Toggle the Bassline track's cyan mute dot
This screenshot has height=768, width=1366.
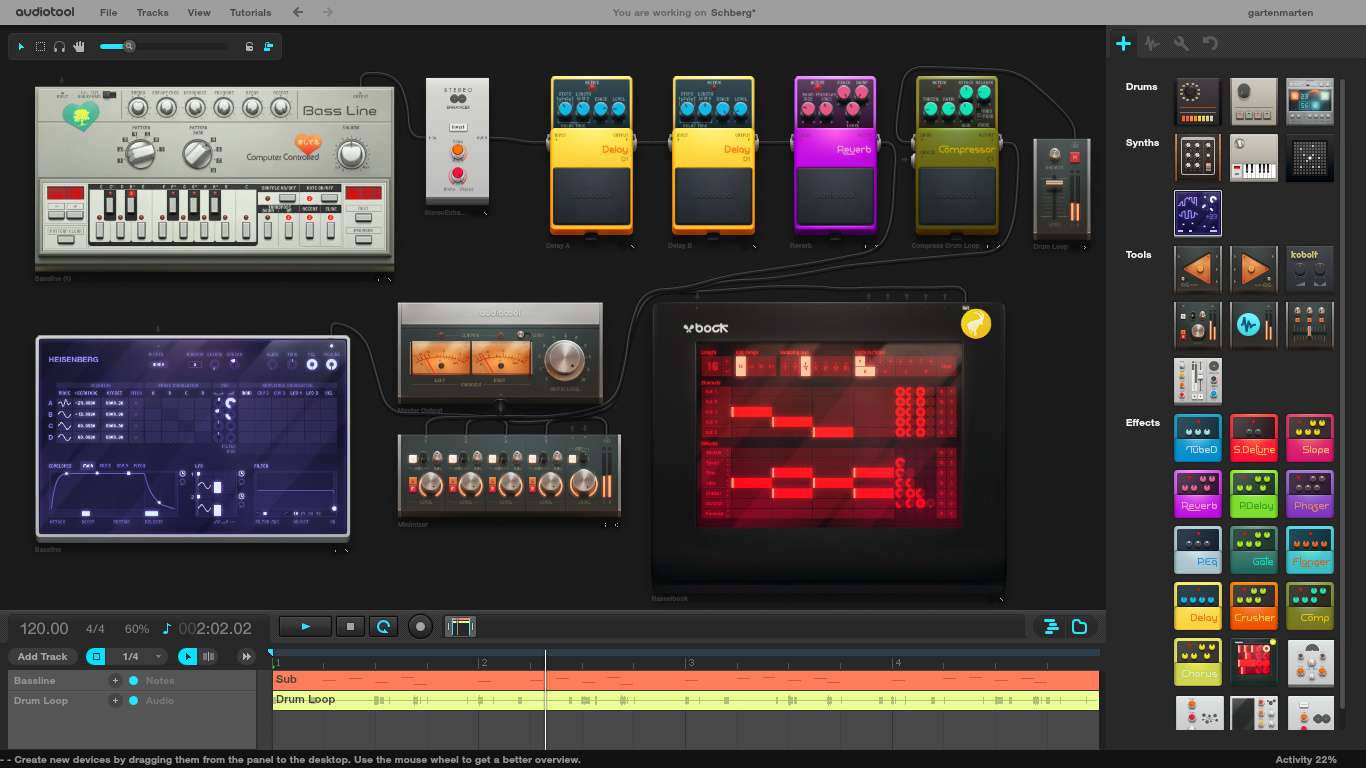pyautogui.click(x=133, y=680)
